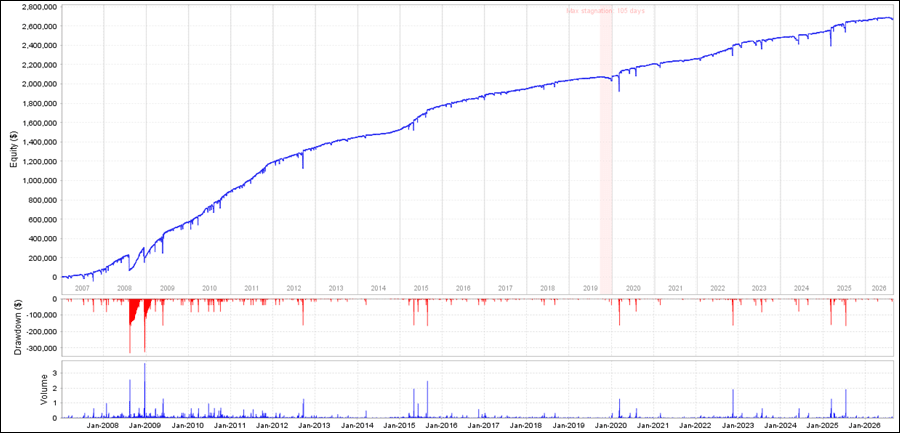The height and width of the screenshot is (433, 900).
Task: Click the Max stagnation 105 days label
Action: click(x=608, y=10)
